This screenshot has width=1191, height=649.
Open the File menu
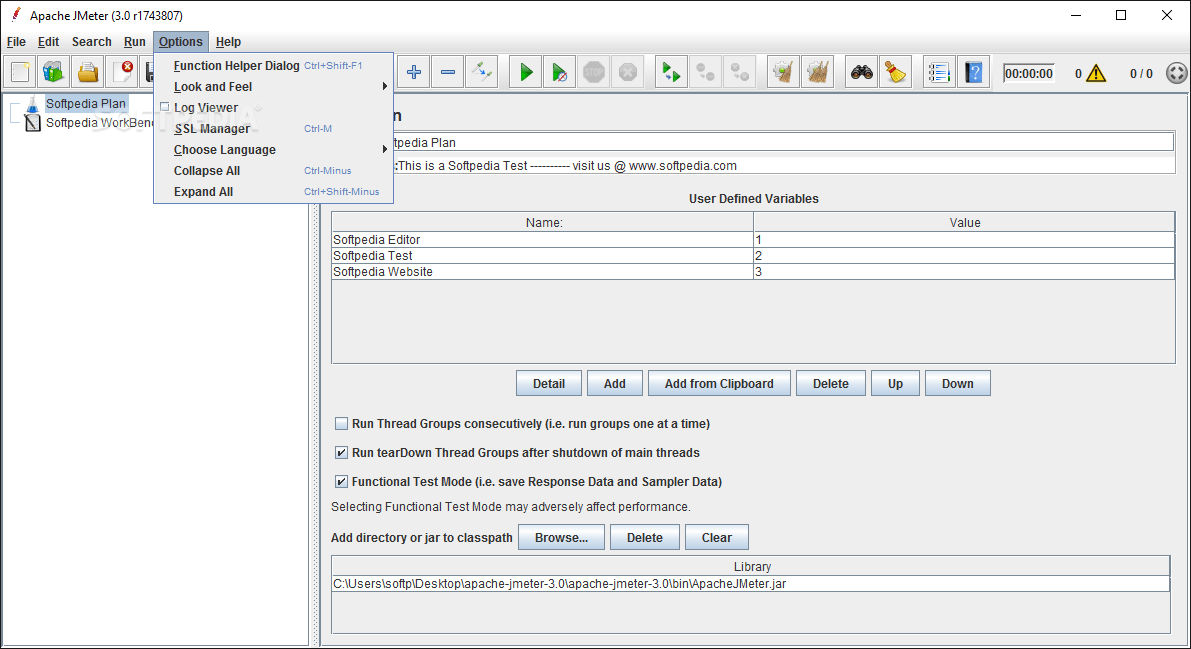(x=16, y=42)
